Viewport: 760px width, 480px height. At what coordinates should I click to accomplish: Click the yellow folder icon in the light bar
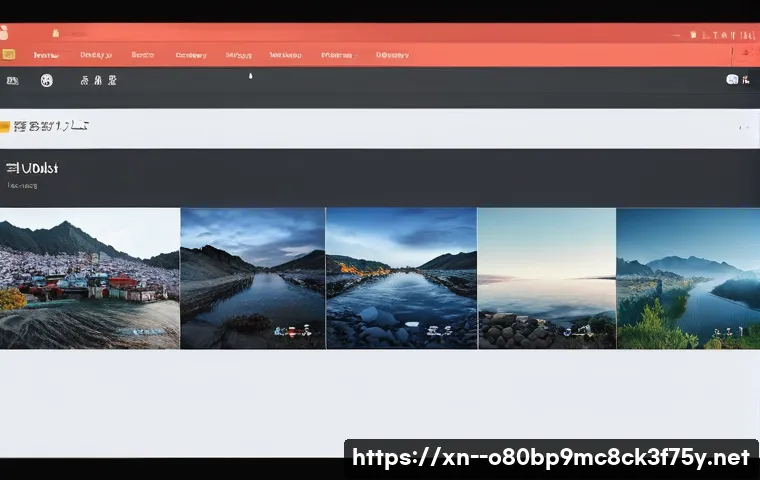tap(5, 127)
